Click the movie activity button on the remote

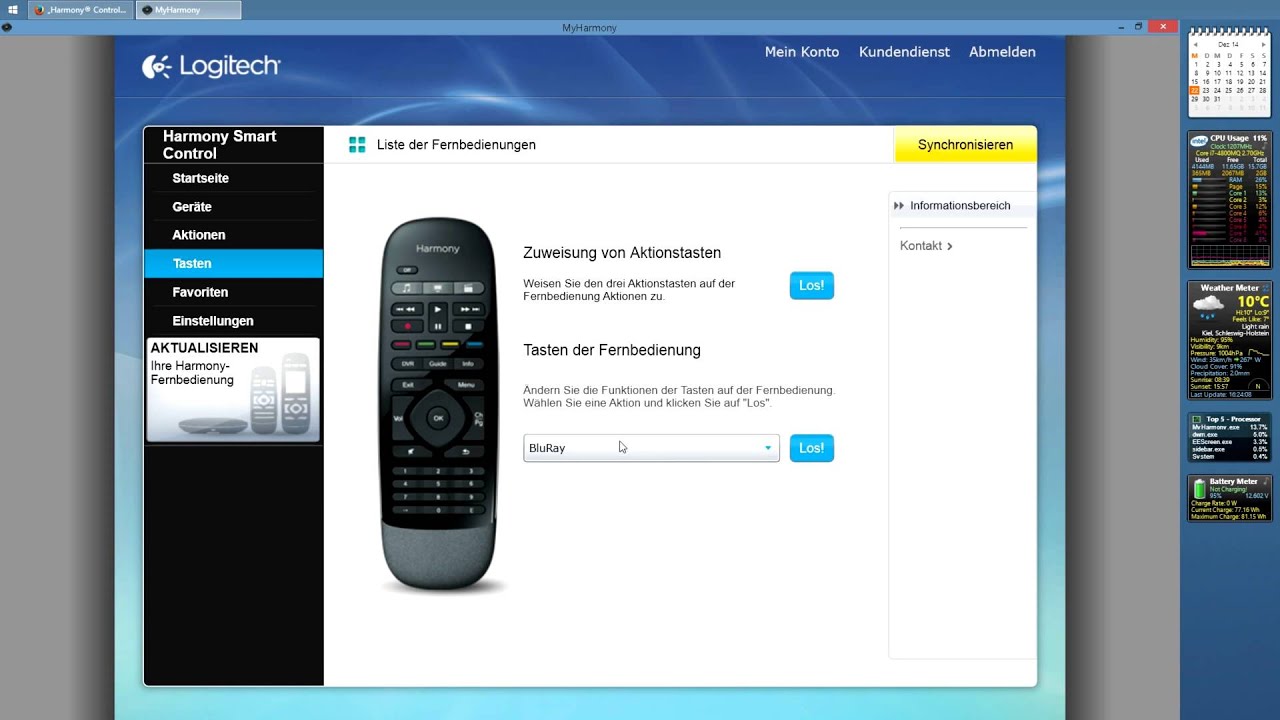468,288
